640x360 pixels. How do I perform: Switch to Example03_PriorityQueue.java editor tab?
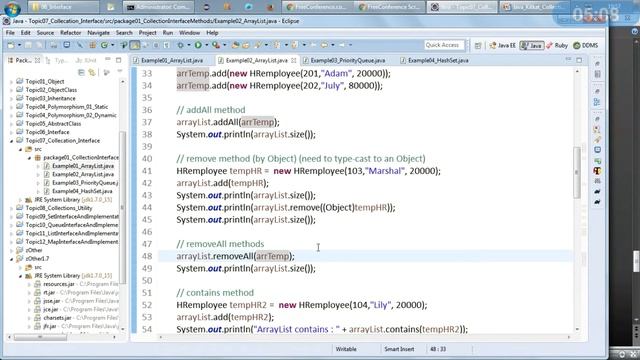pyautogui.click(x=348, y=60)
